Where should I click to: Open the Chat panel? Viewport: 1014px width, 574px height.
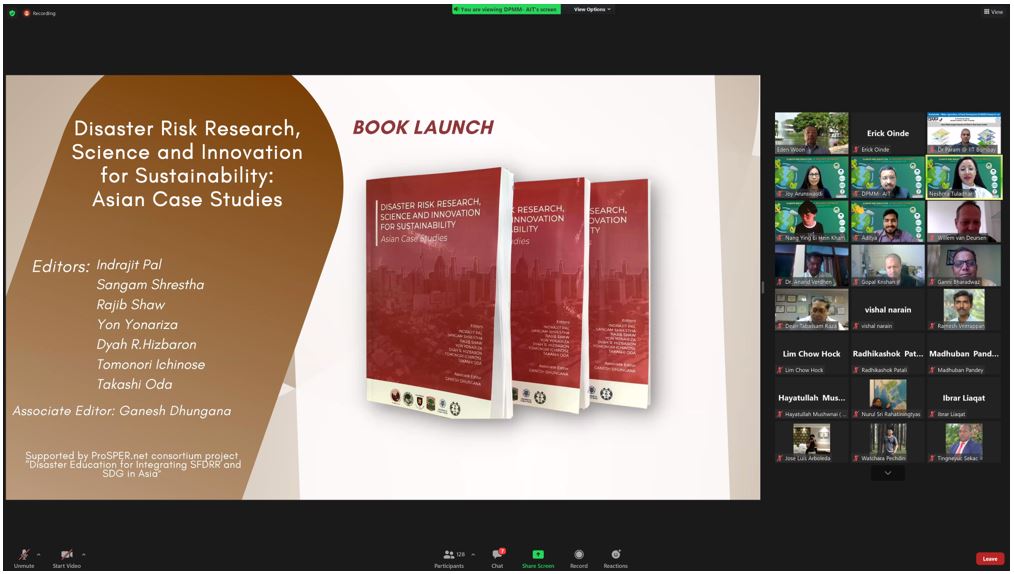point(497,555)
